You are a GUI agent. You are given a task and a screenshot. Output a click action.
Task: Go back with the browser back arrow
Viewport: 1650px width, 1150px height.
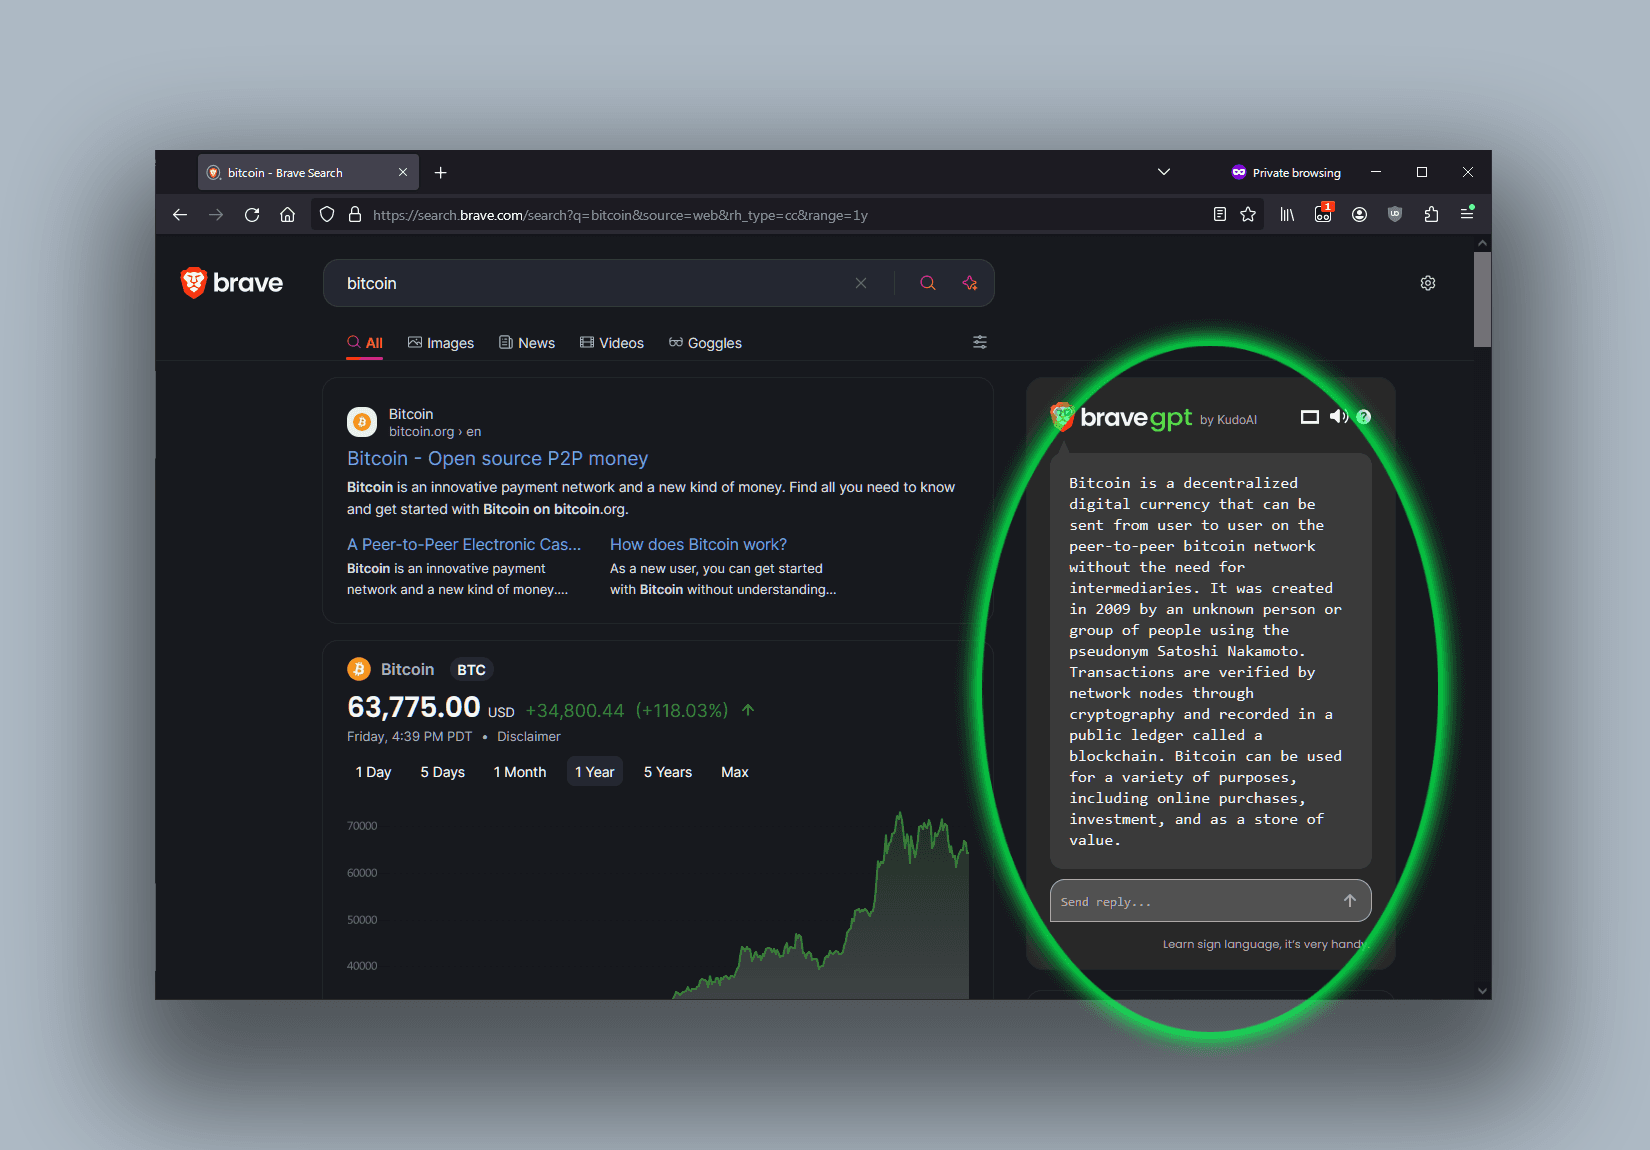point(180,215)
